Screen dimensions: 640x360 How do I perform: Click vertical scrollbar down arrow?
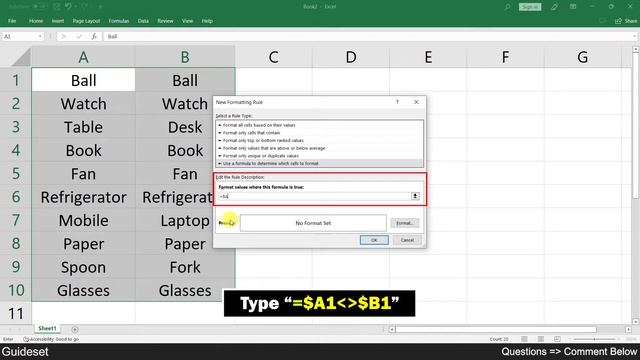636,322
